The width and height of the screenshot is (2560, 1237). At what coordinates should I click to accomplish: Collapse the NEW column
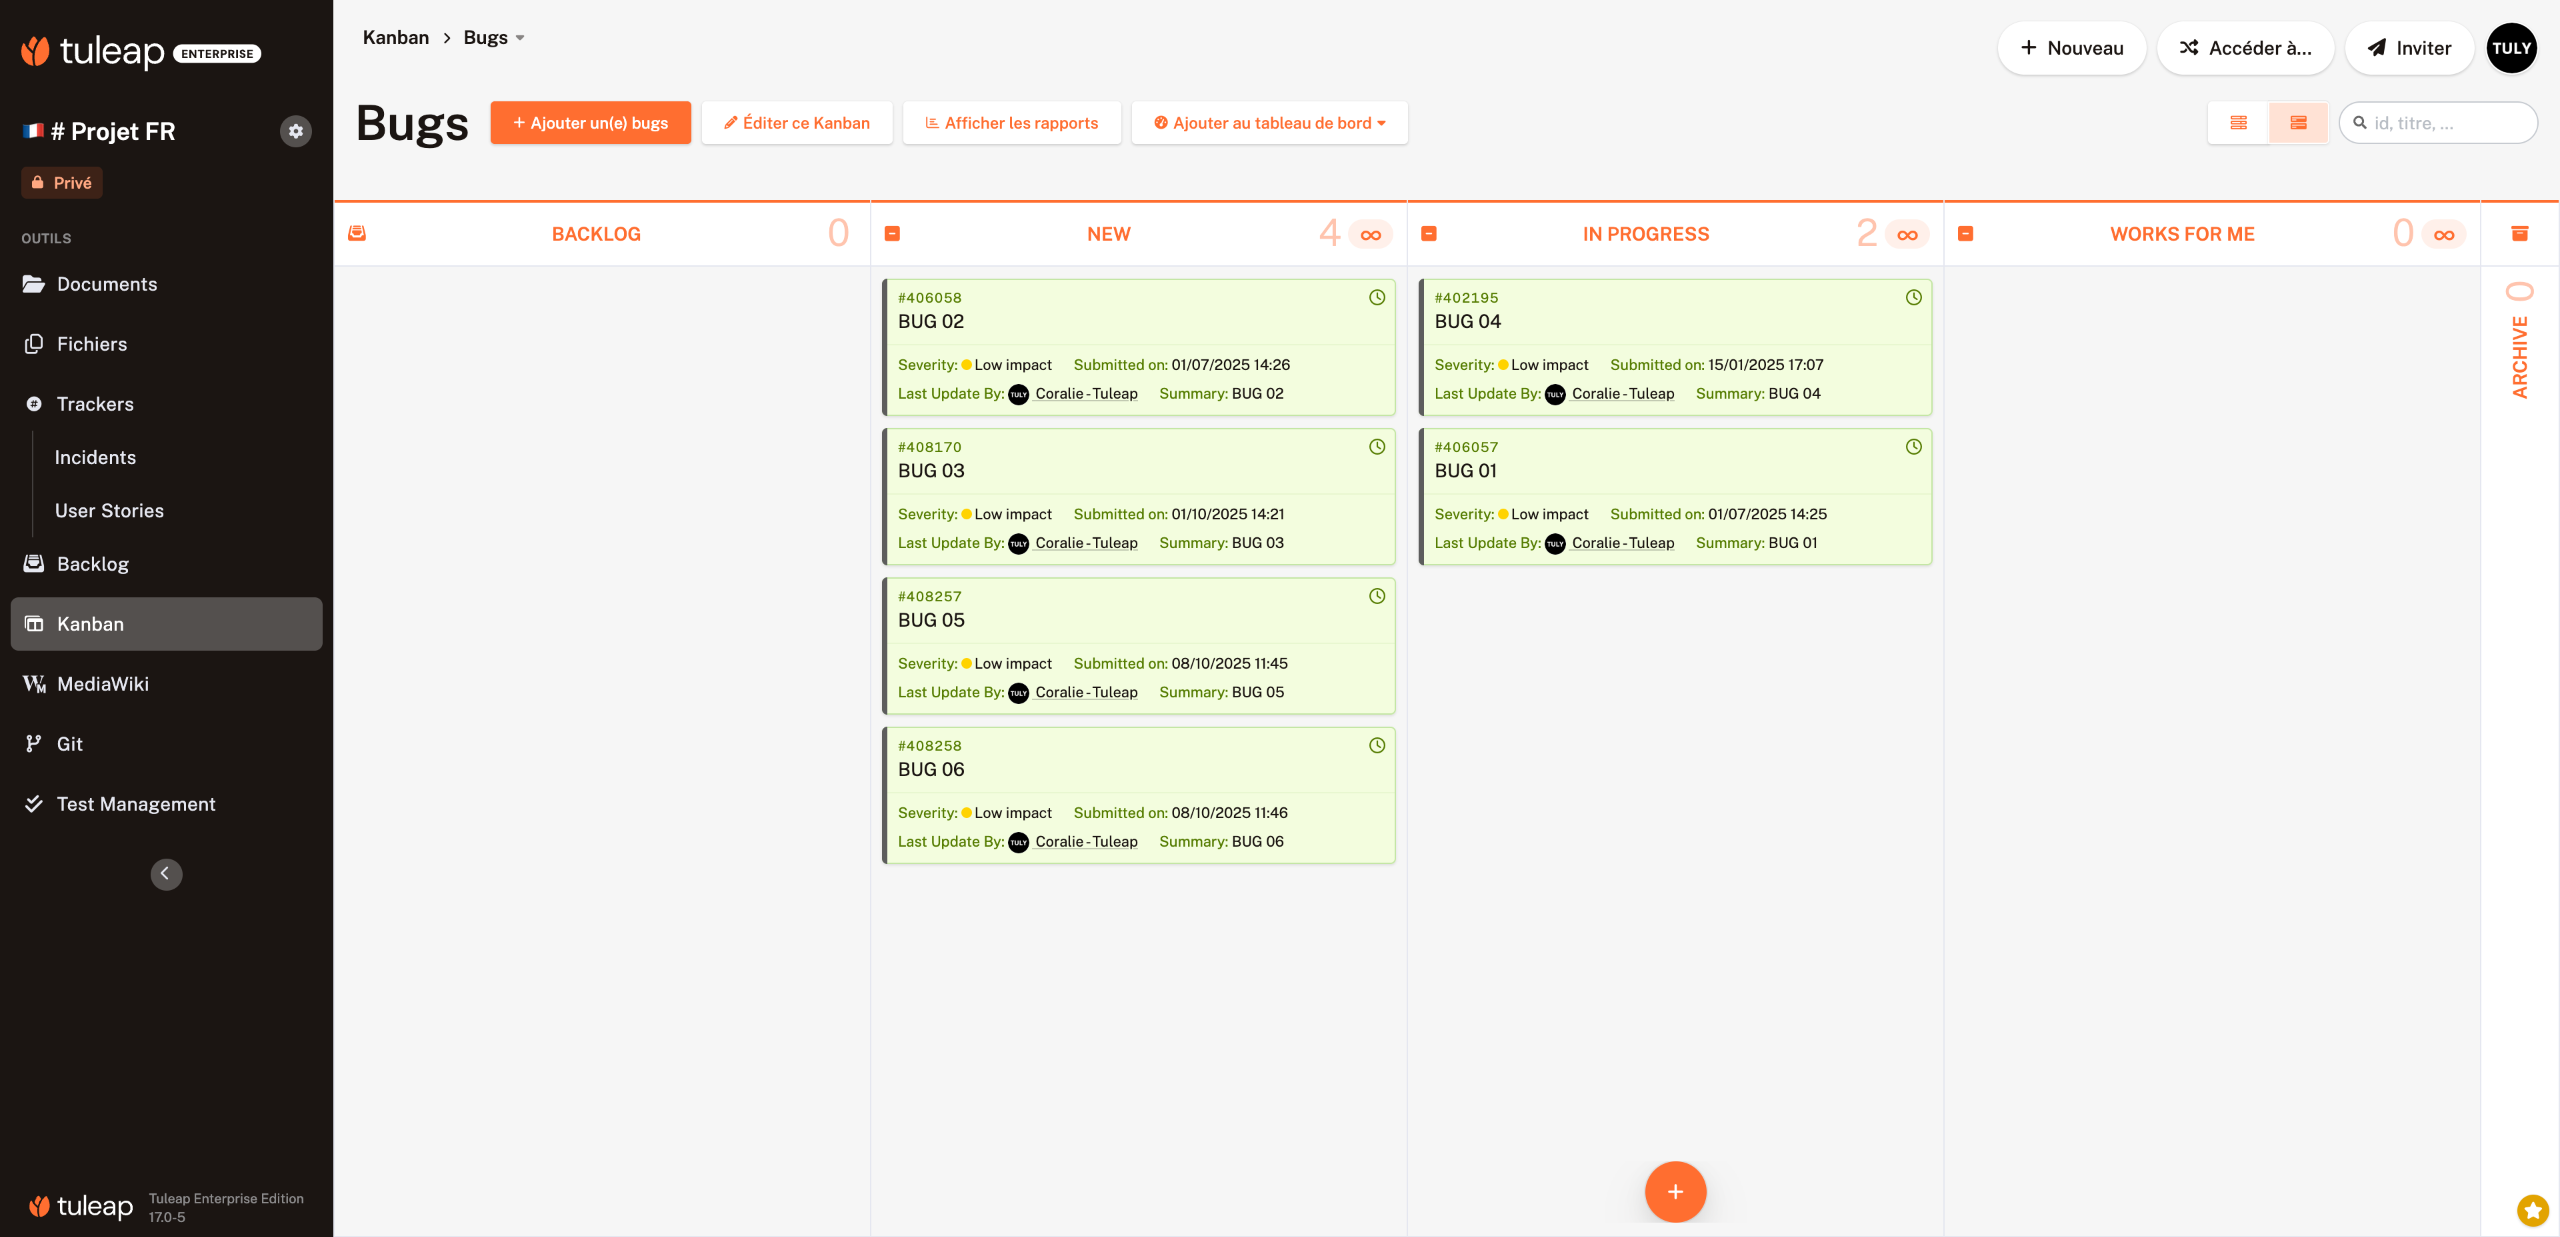click(892, 234)
